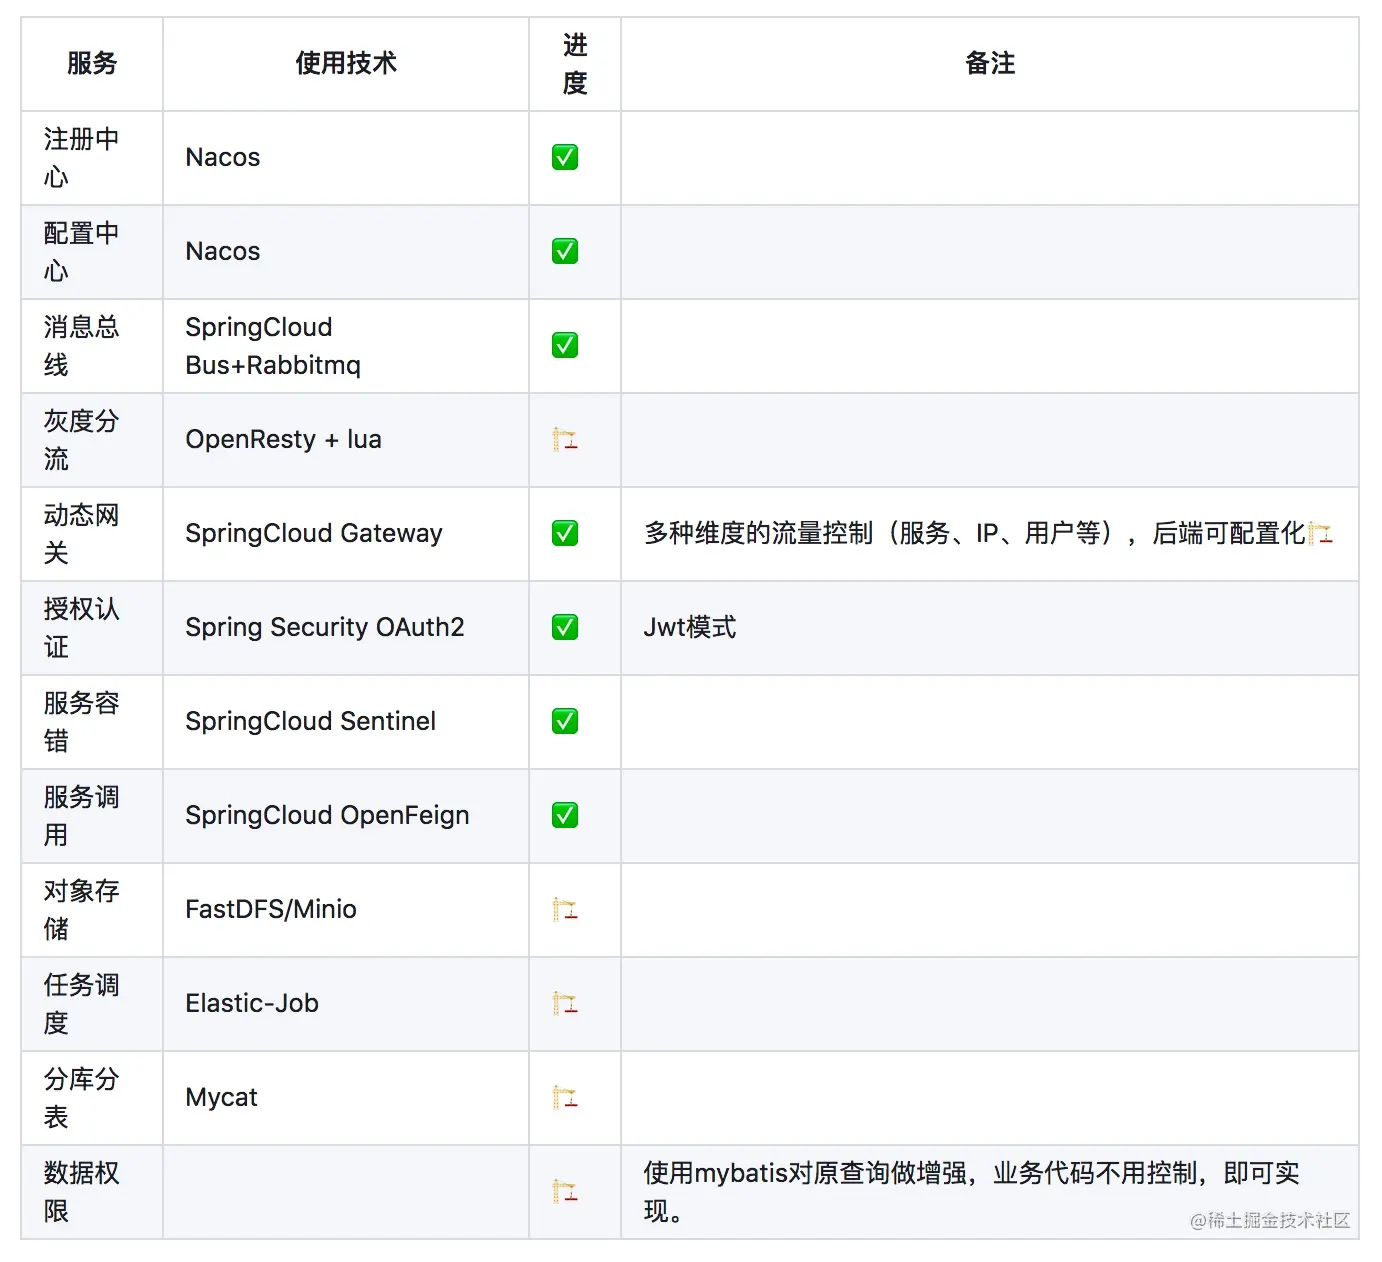Image resolution: width=1382 pixels, height=1262 pixels.
Task: Click the crane icon after 后端可配置化
Action: 1320,533
